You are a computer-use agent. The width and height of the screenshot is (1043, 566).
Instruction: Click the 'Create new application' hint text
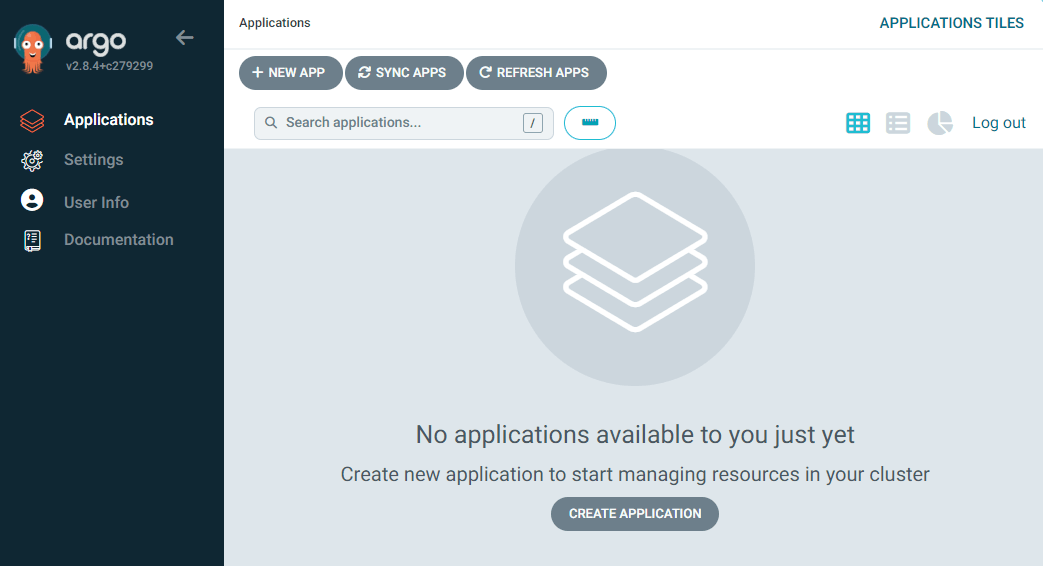(x=635, y=474)
